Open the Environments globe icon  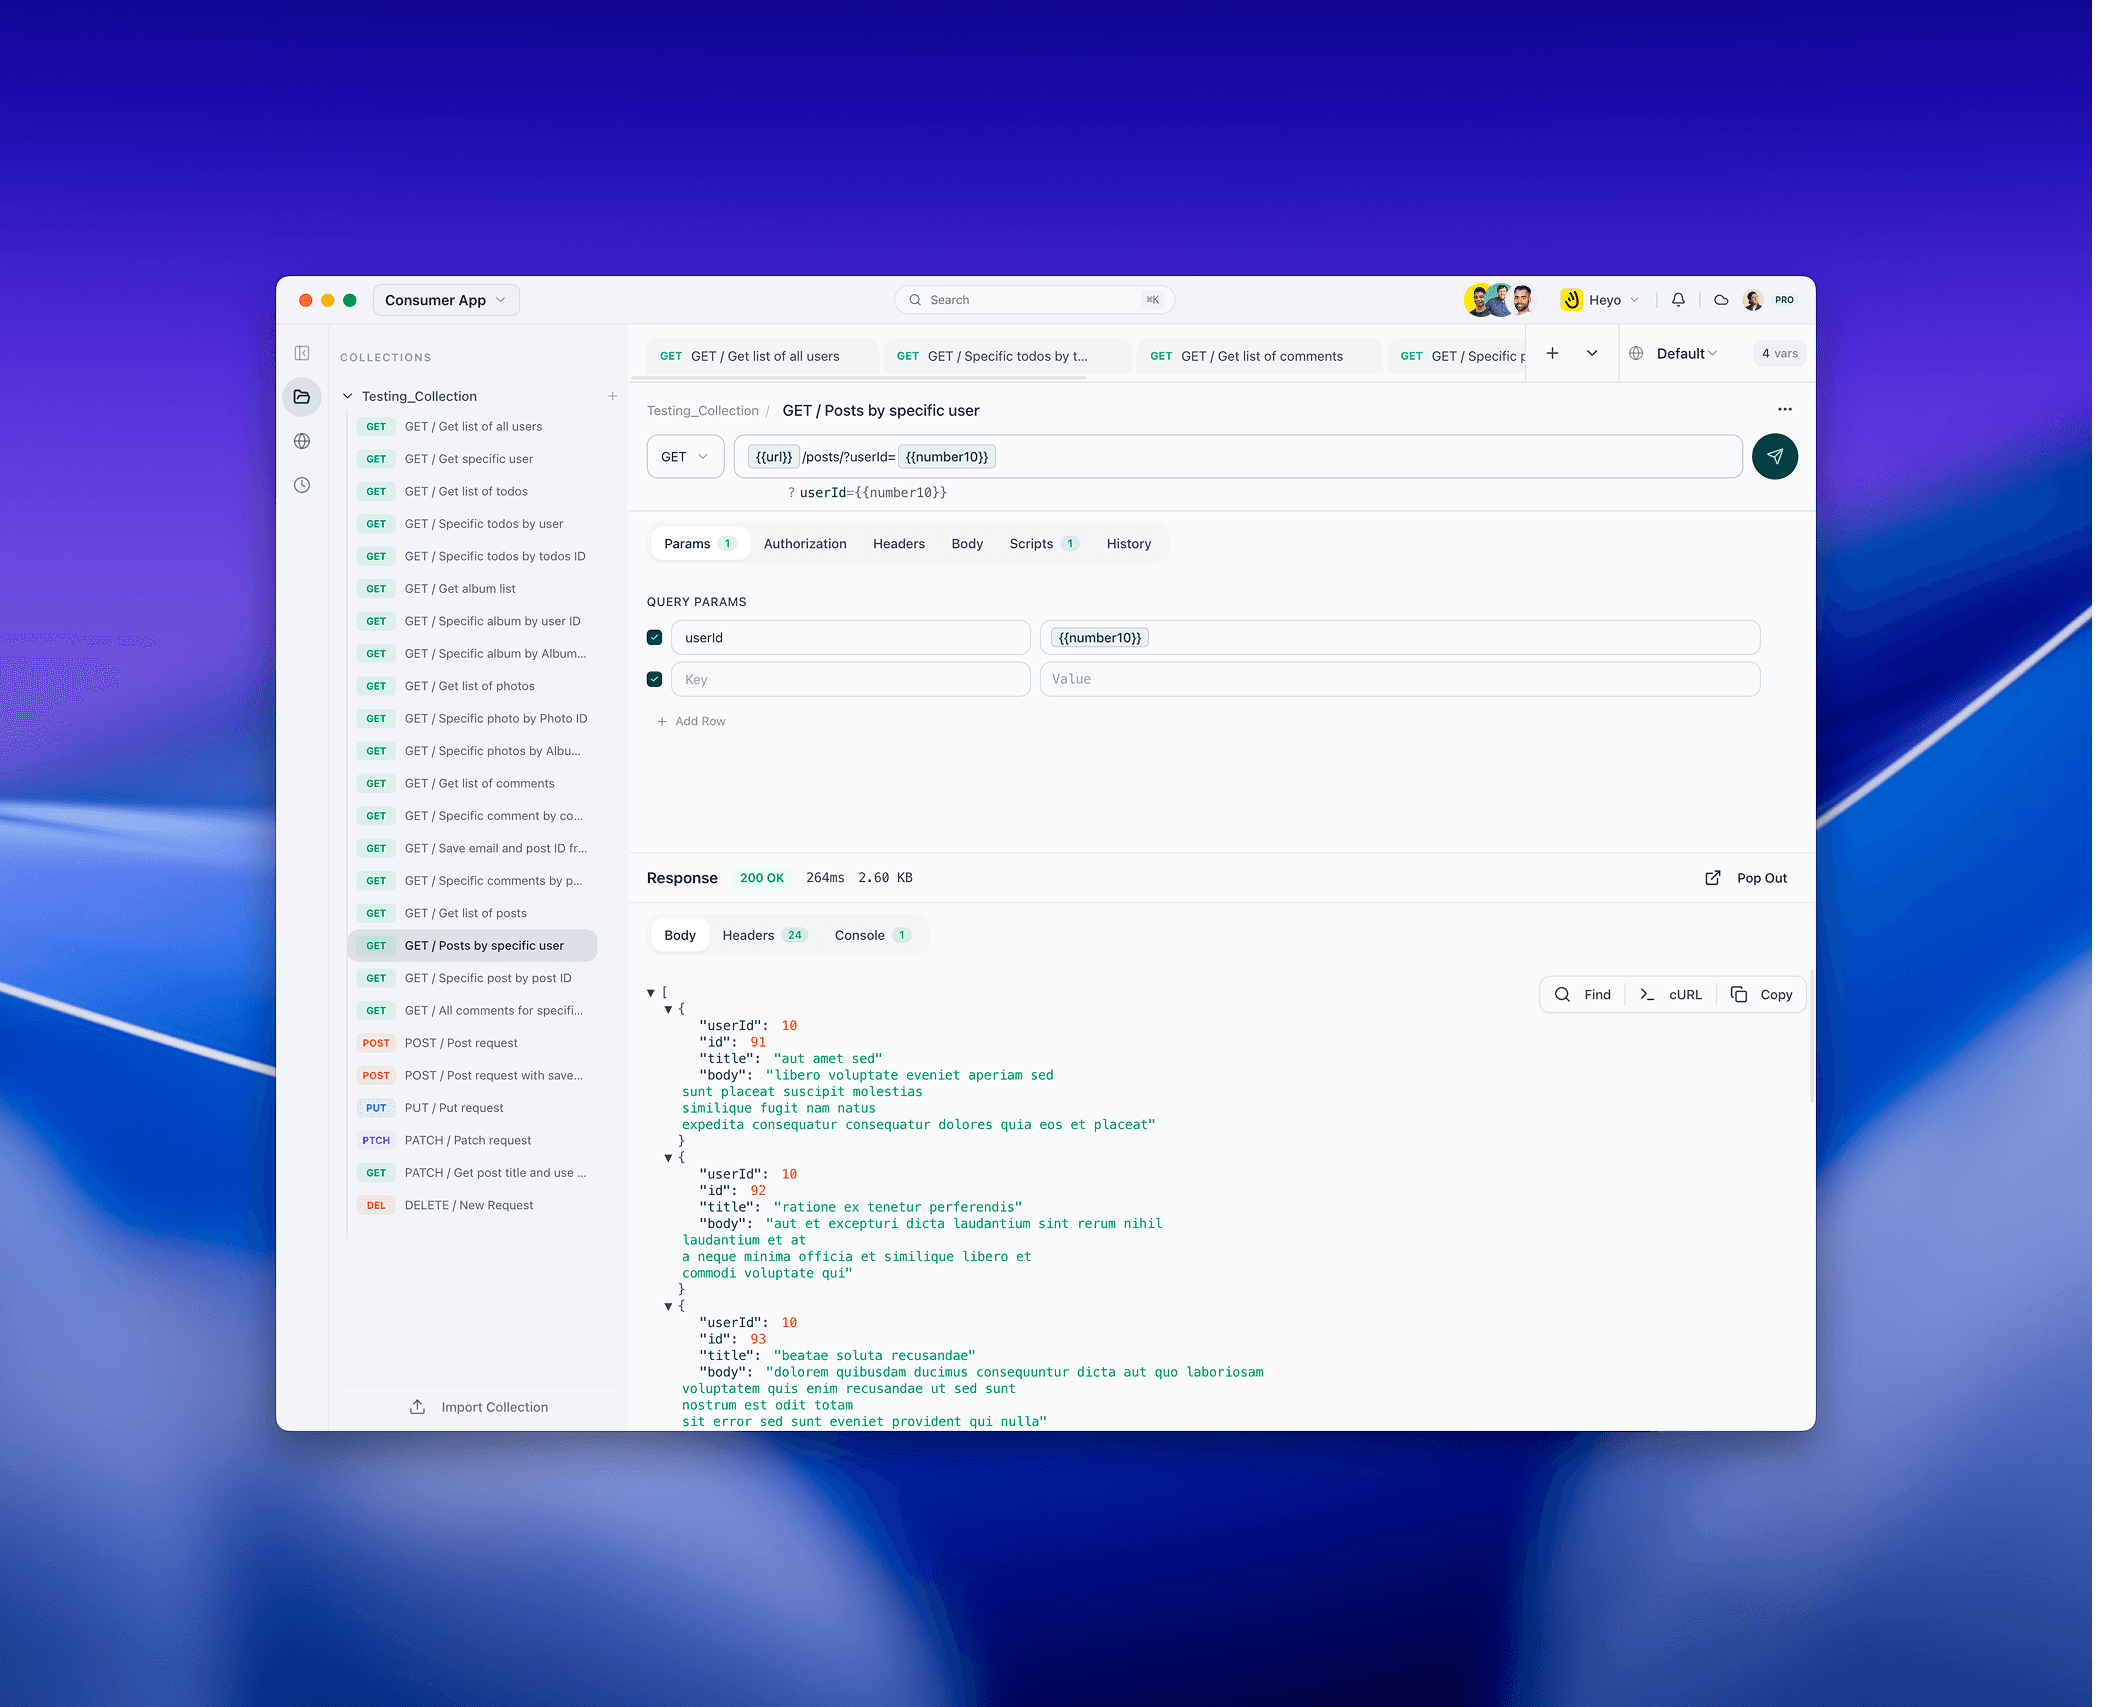[302, 441]
